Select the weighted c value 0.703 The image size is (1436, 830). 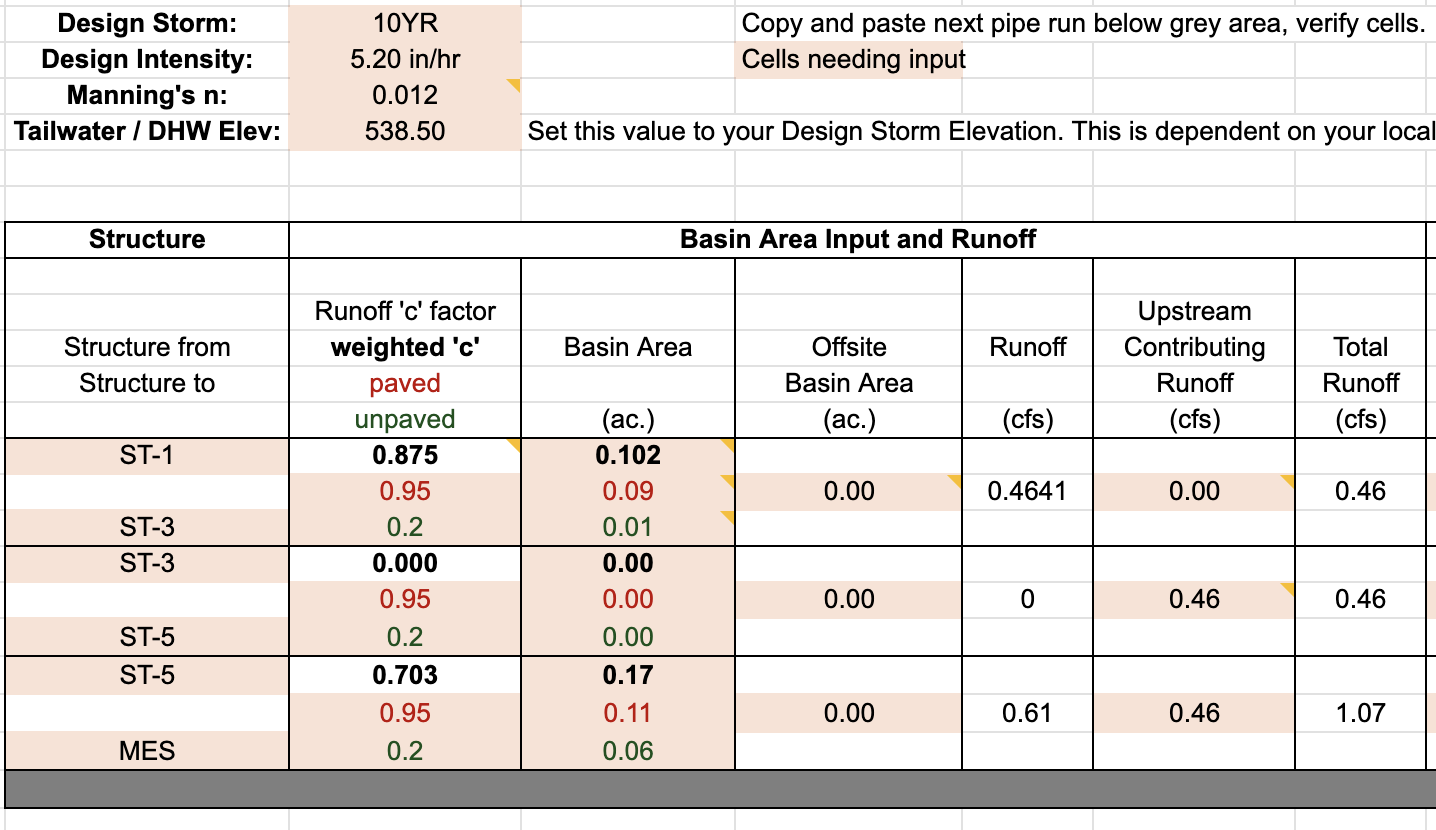point(405,675)
